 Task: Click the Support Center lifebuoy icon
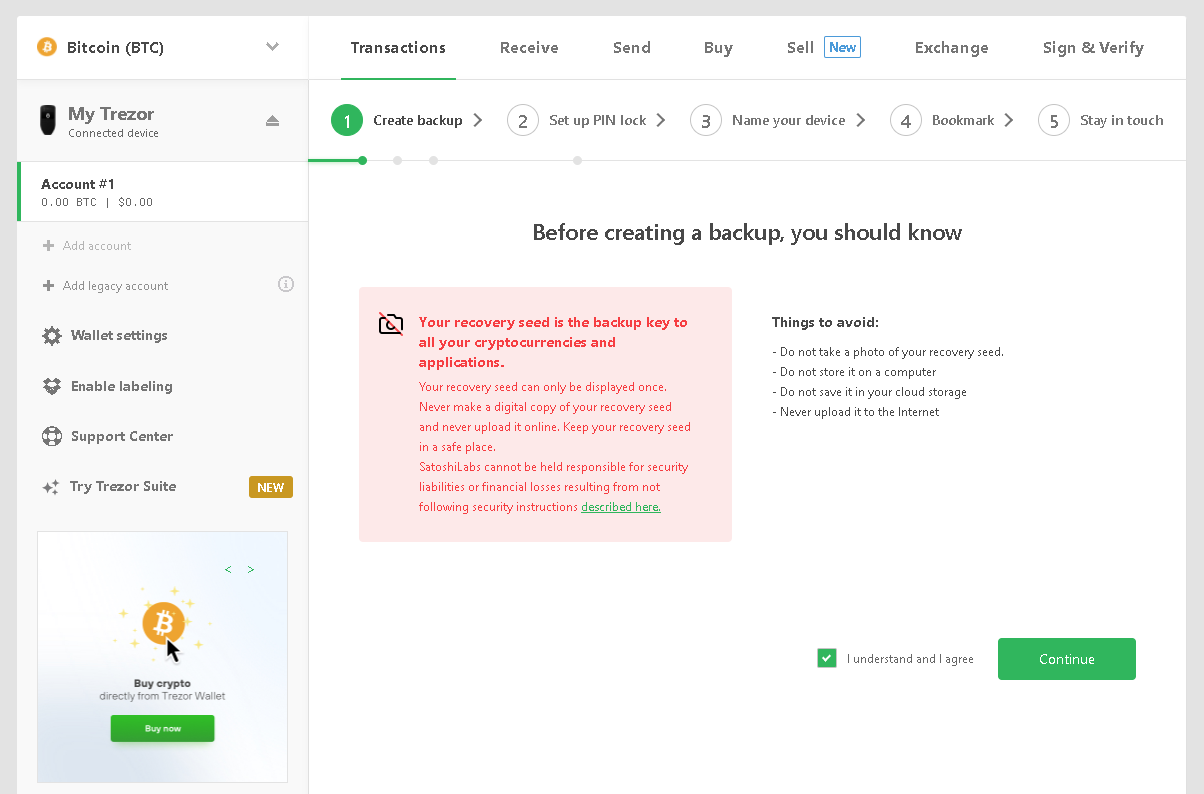click(52, 436)
